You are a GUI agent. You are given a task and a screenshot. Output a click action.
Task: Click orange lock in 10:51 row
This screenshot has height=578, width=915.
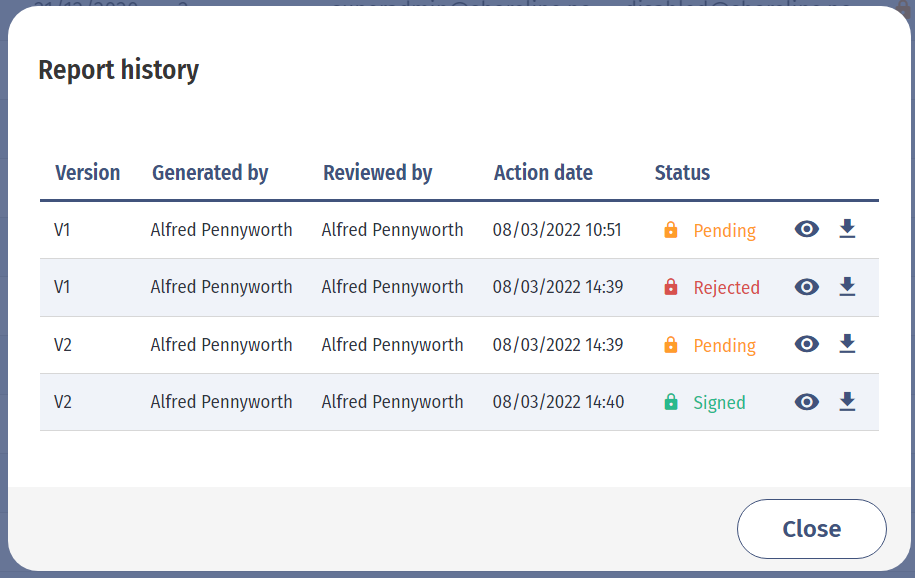coord(671,230)
